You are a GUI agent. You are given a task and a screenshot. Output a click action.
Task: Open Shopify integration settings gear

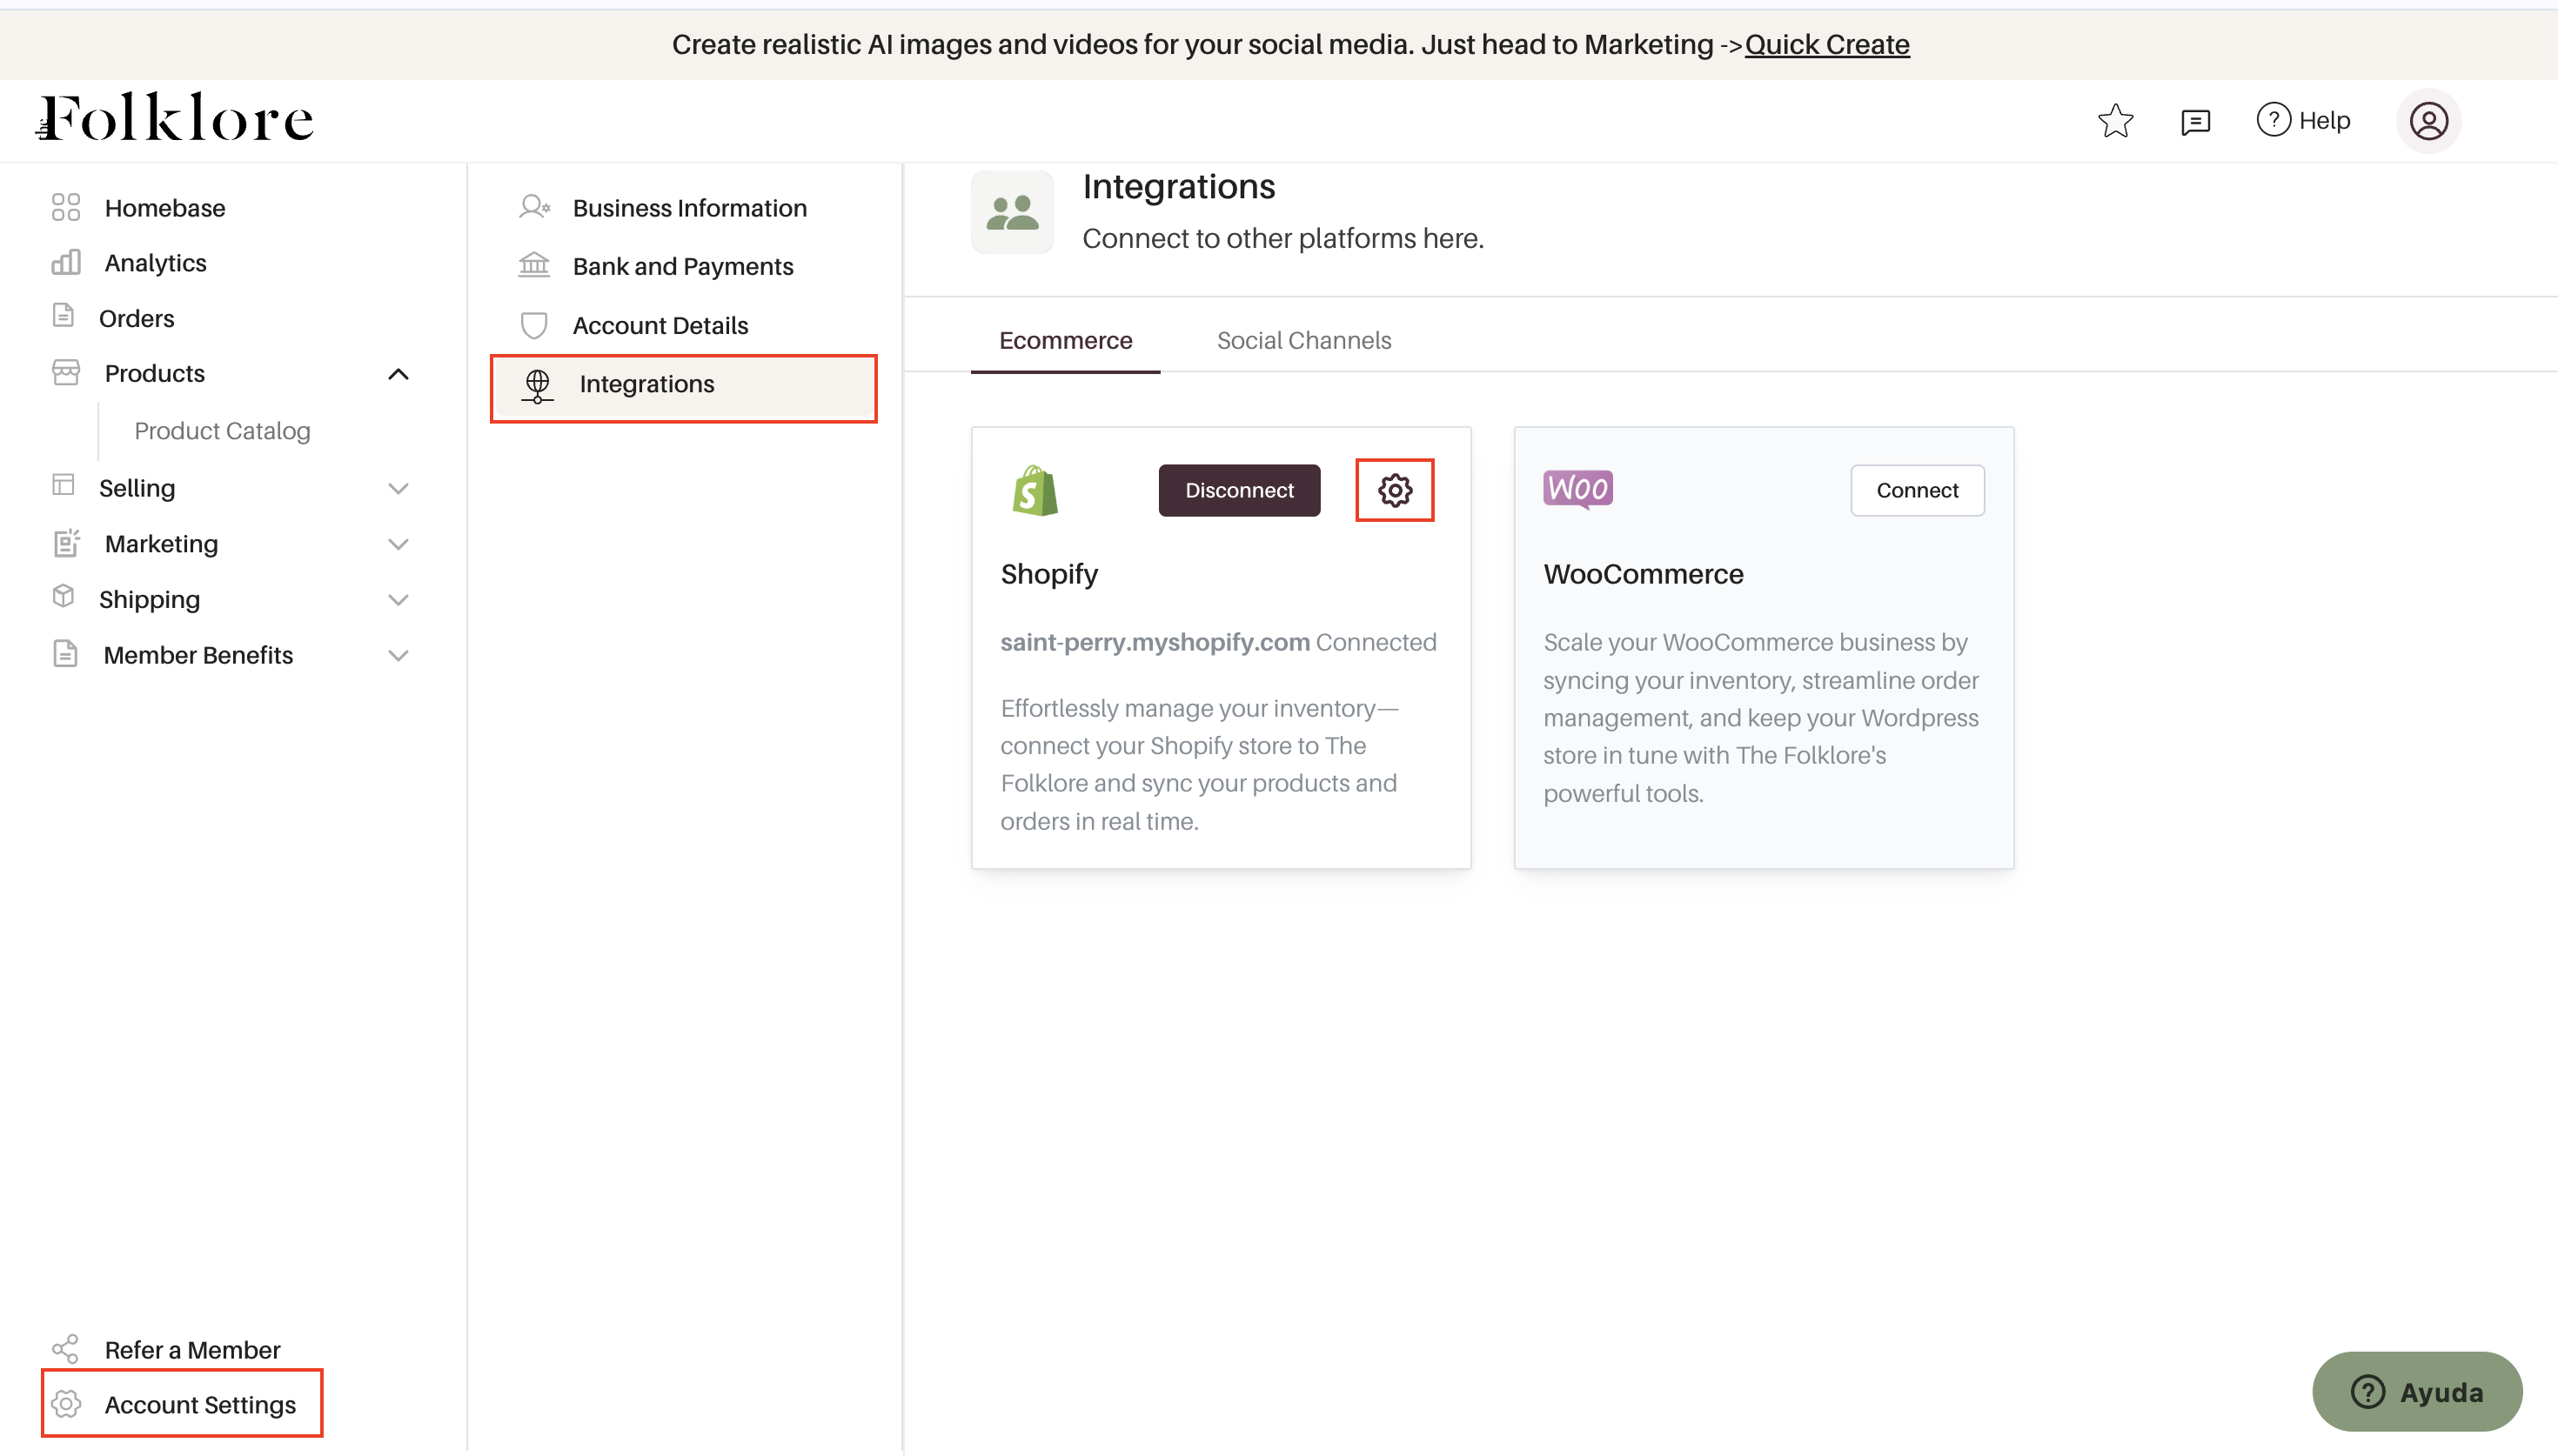(x=1394, y=490)
